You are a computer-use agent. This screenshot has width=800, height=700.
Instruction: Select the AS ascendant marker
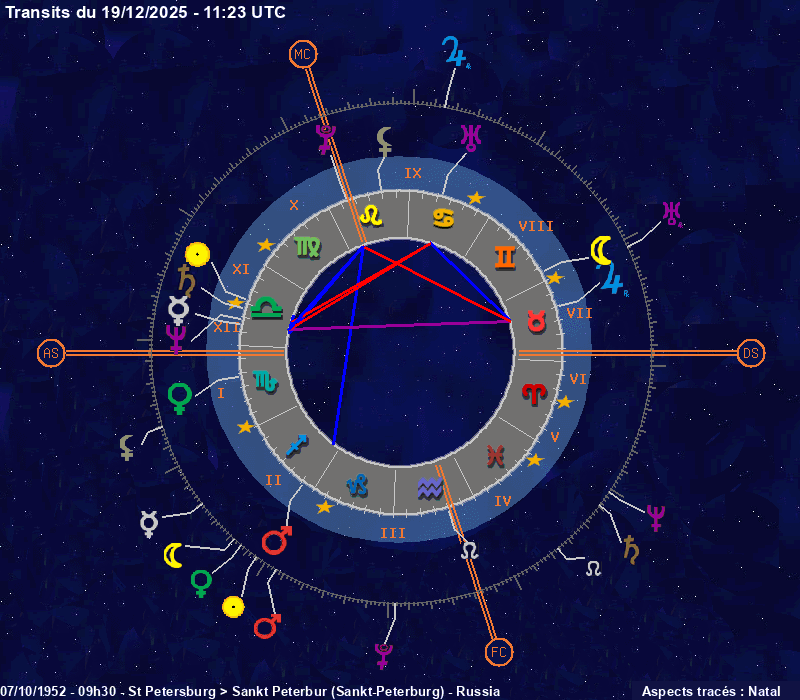51,353
